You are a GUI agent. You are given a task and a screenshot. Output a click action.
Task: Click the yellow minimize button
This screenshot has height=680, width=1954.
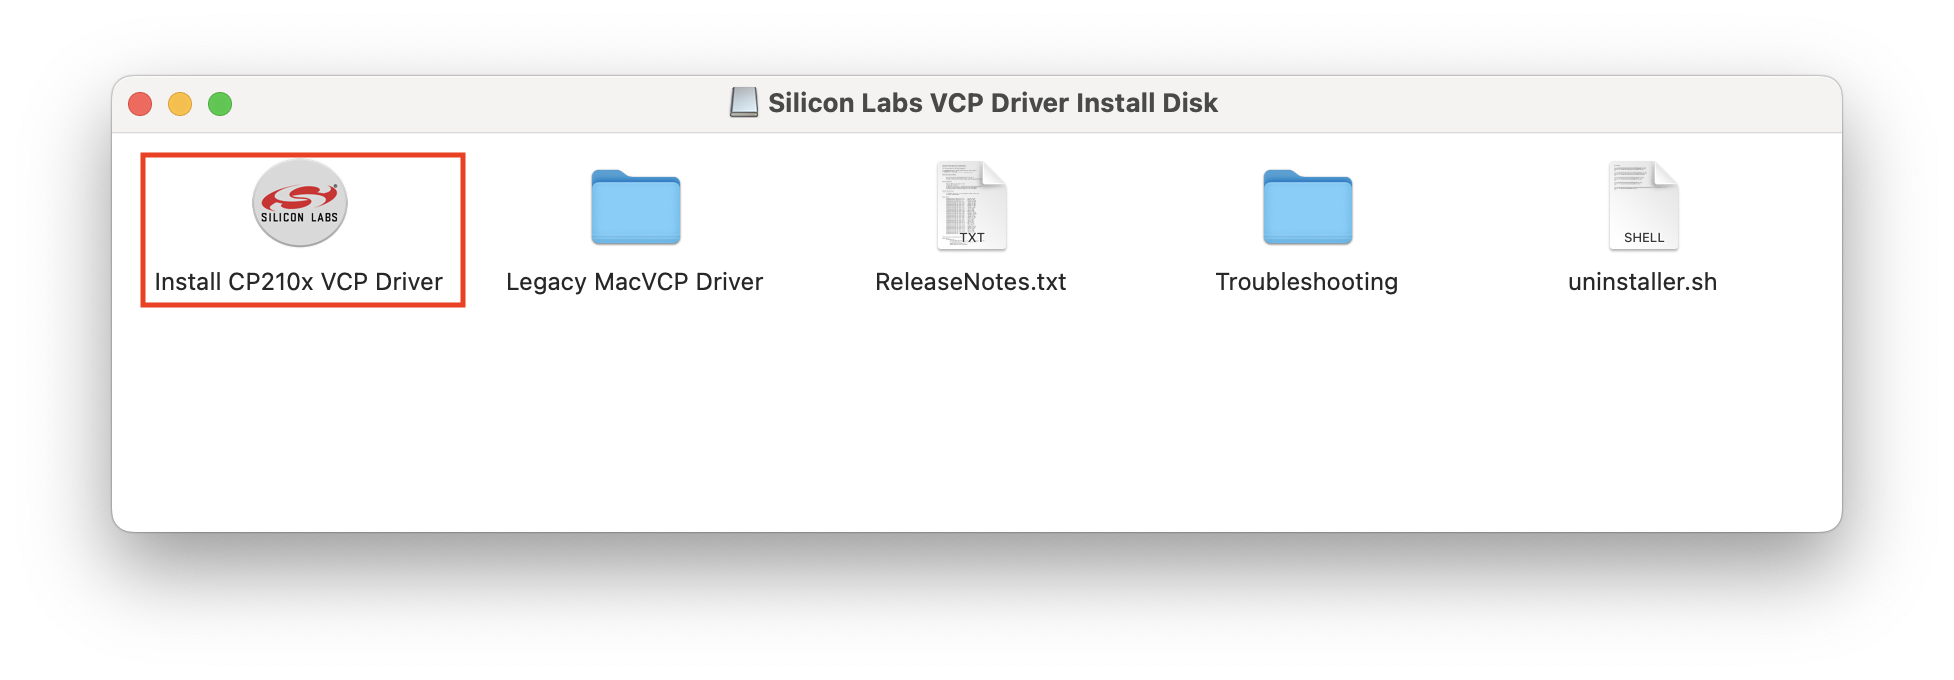(181, 103)
